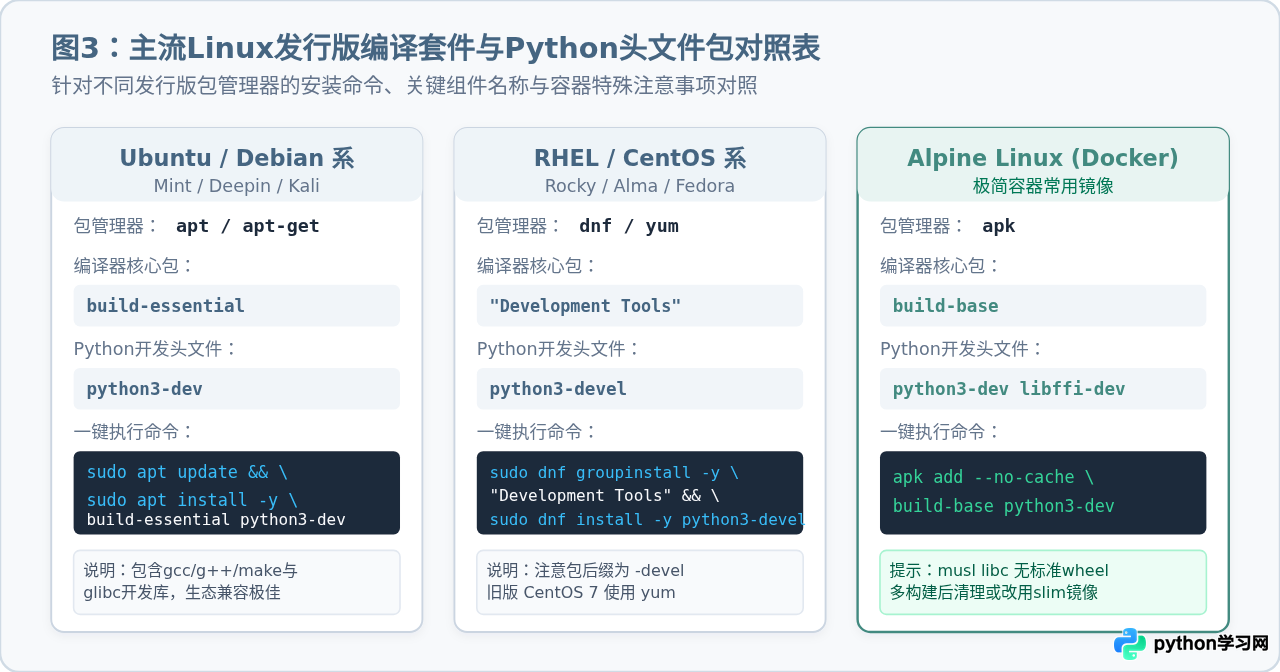Click the 包管理器： label in the Ubuntu card
This screenshot has height=672, width=1280.
coord(117,226)
